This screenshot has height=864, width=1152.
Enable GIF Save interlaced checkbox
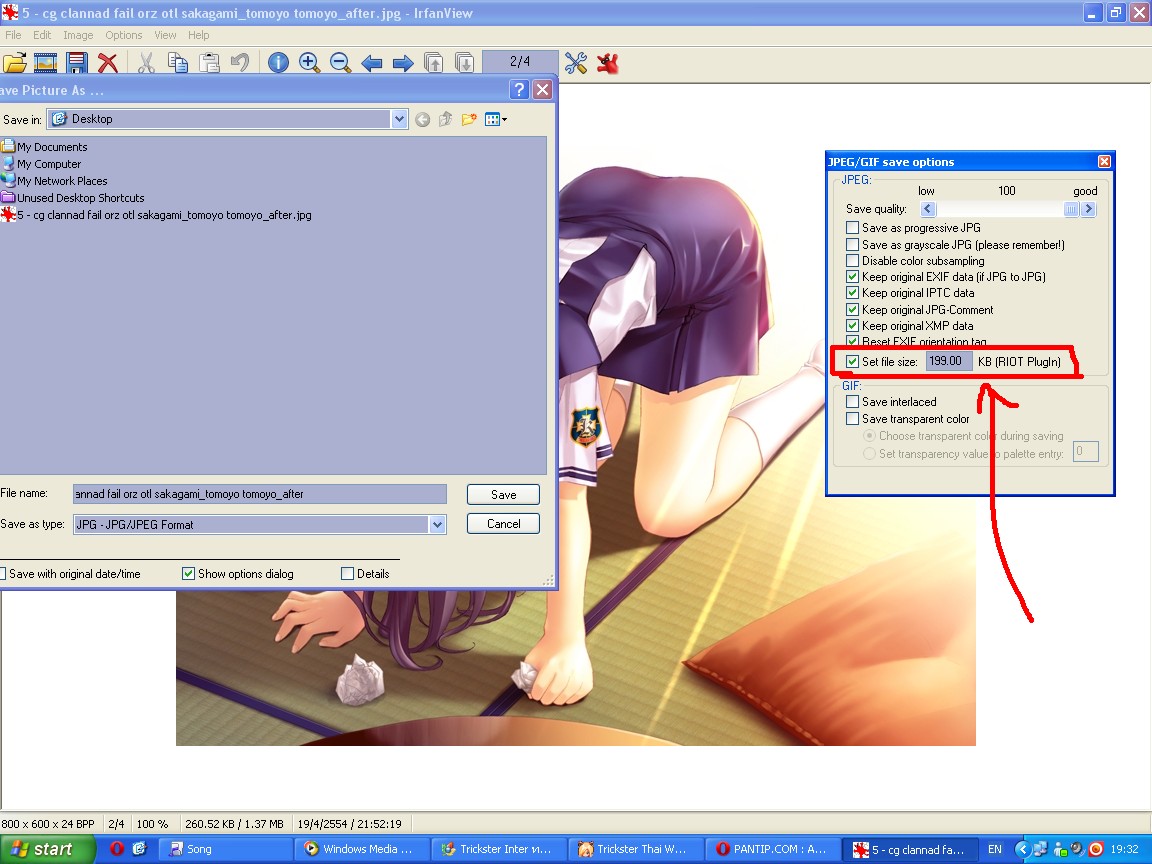click(x=852, y=402)
